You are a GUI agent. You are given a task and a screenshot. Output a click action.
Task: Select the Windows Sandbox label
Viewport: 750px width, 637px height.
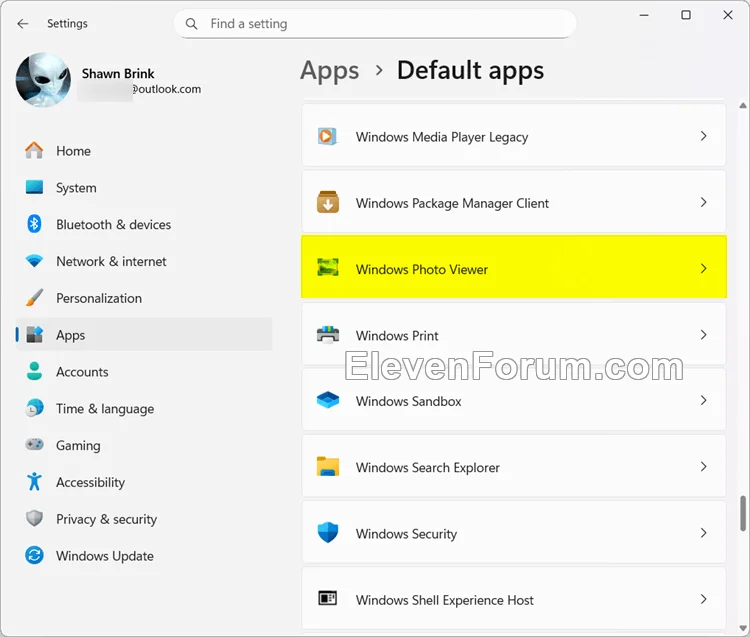[x=408, y=401]
